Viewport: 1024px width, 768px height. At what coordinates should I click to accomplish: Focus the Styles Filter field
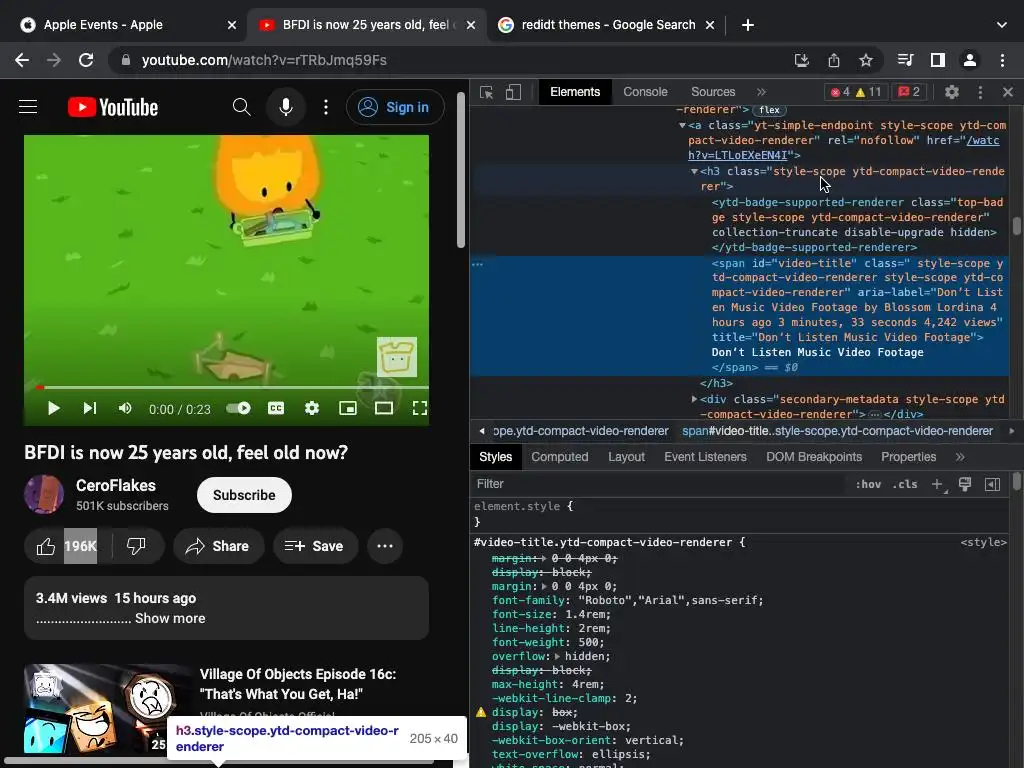(x=660, y=484)
